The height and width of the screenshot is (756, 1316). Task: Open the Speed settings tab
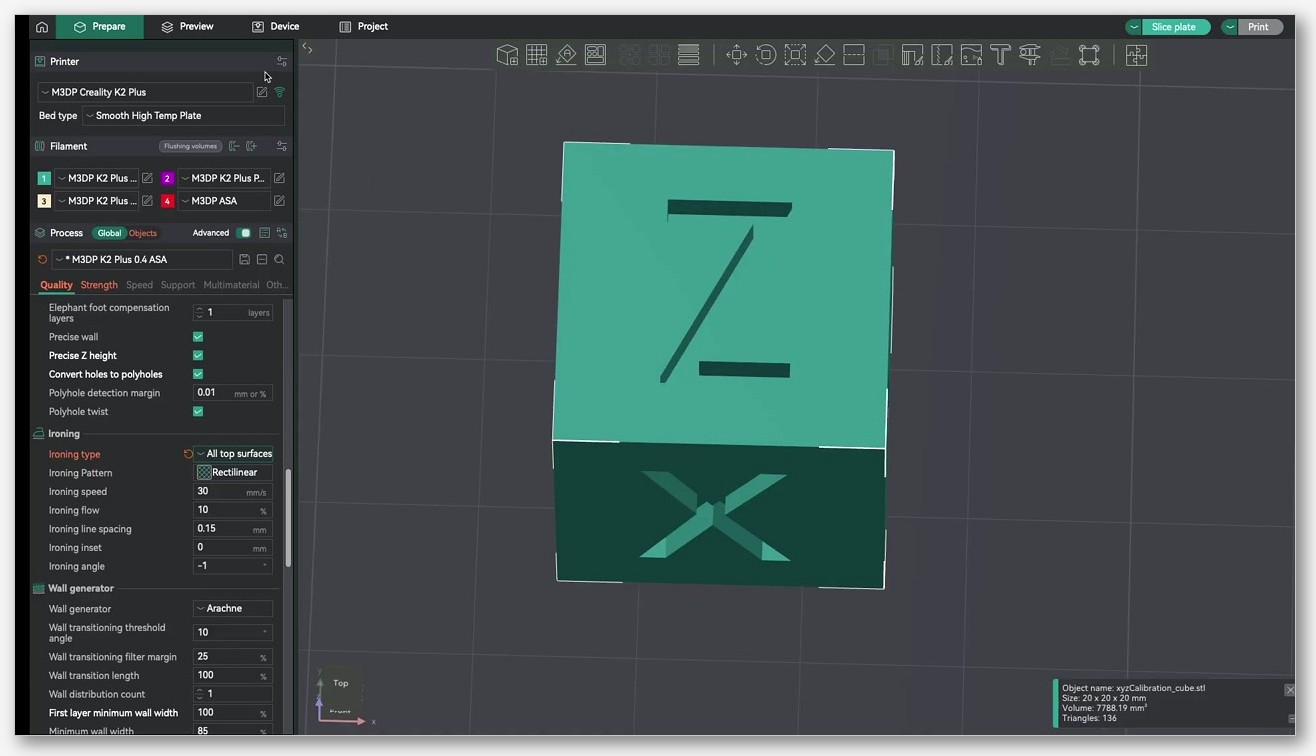point(139,285)
